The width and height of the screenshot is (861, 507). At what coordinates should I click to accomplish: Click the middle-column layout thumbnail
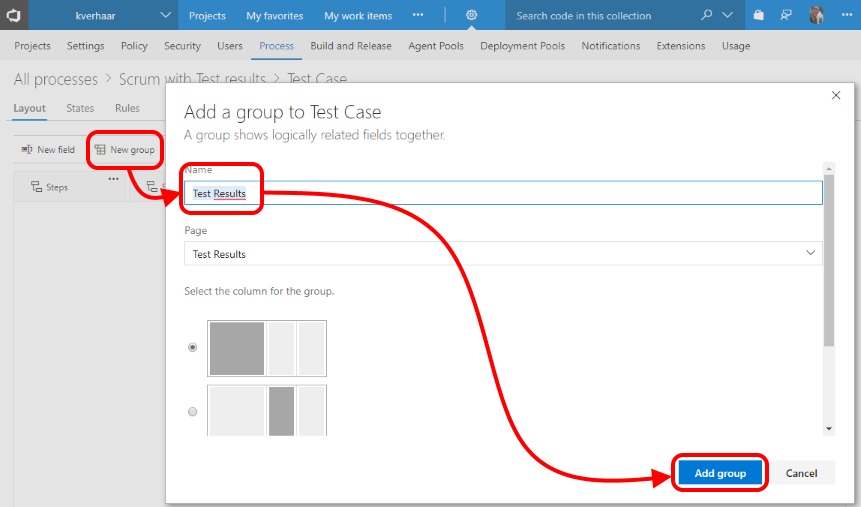coord(267,410)
